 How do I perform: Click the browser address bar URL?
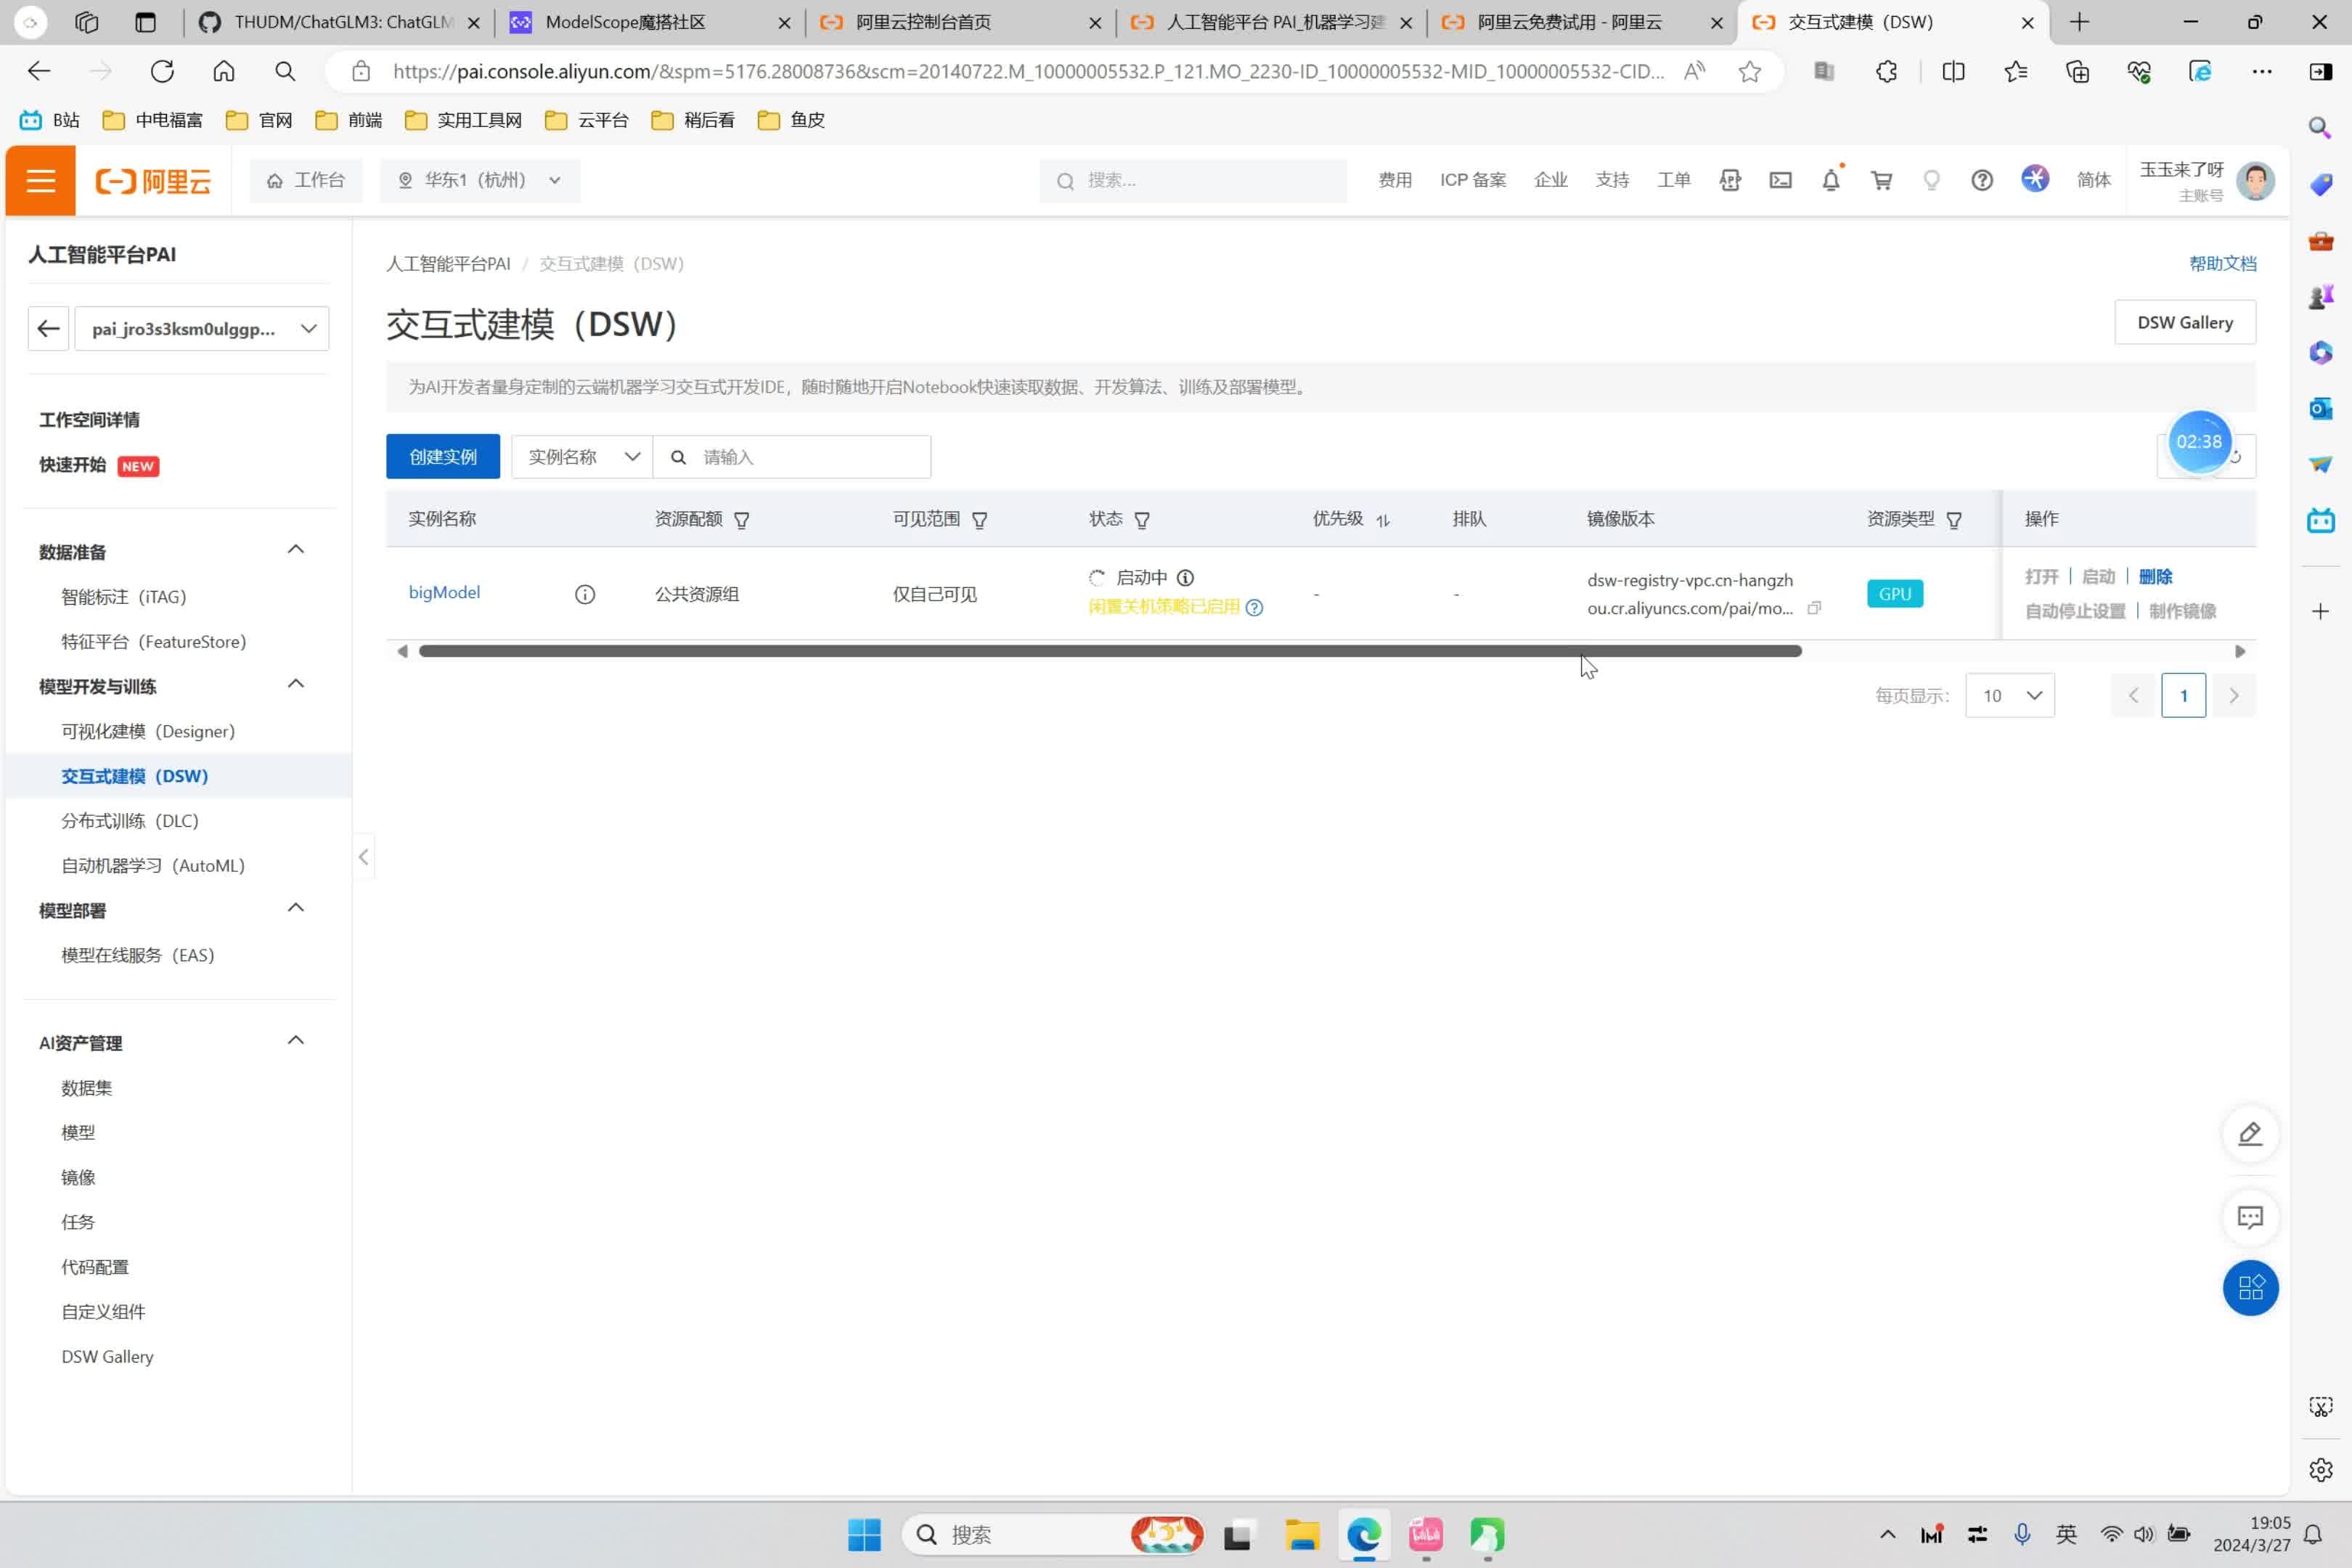[x=1028, y=71]
